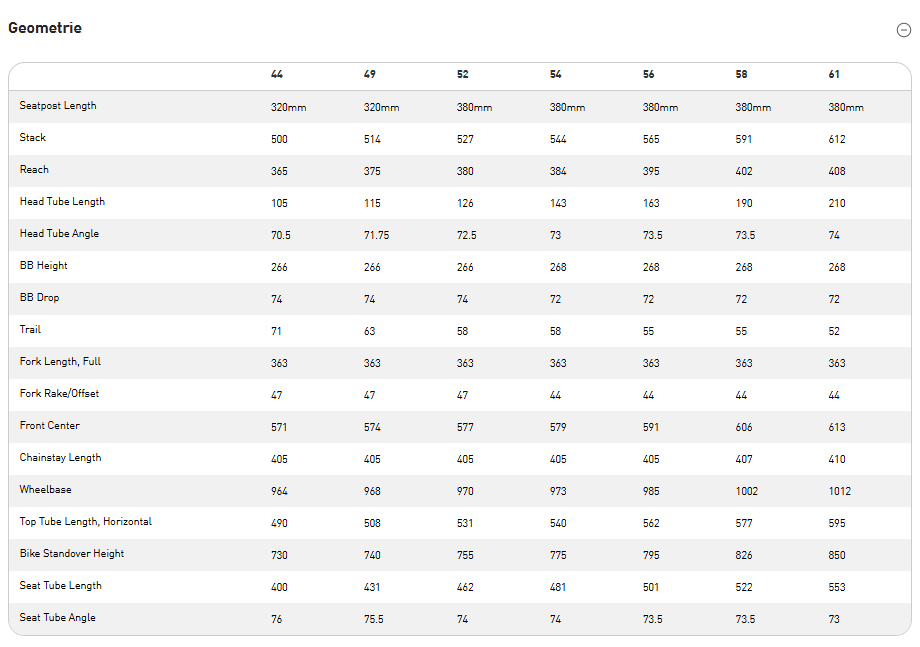This screenshot has width=920, height=647.
Task: Click the 1012 wheelbase value for size 61
Action: (x=840, y=491)
